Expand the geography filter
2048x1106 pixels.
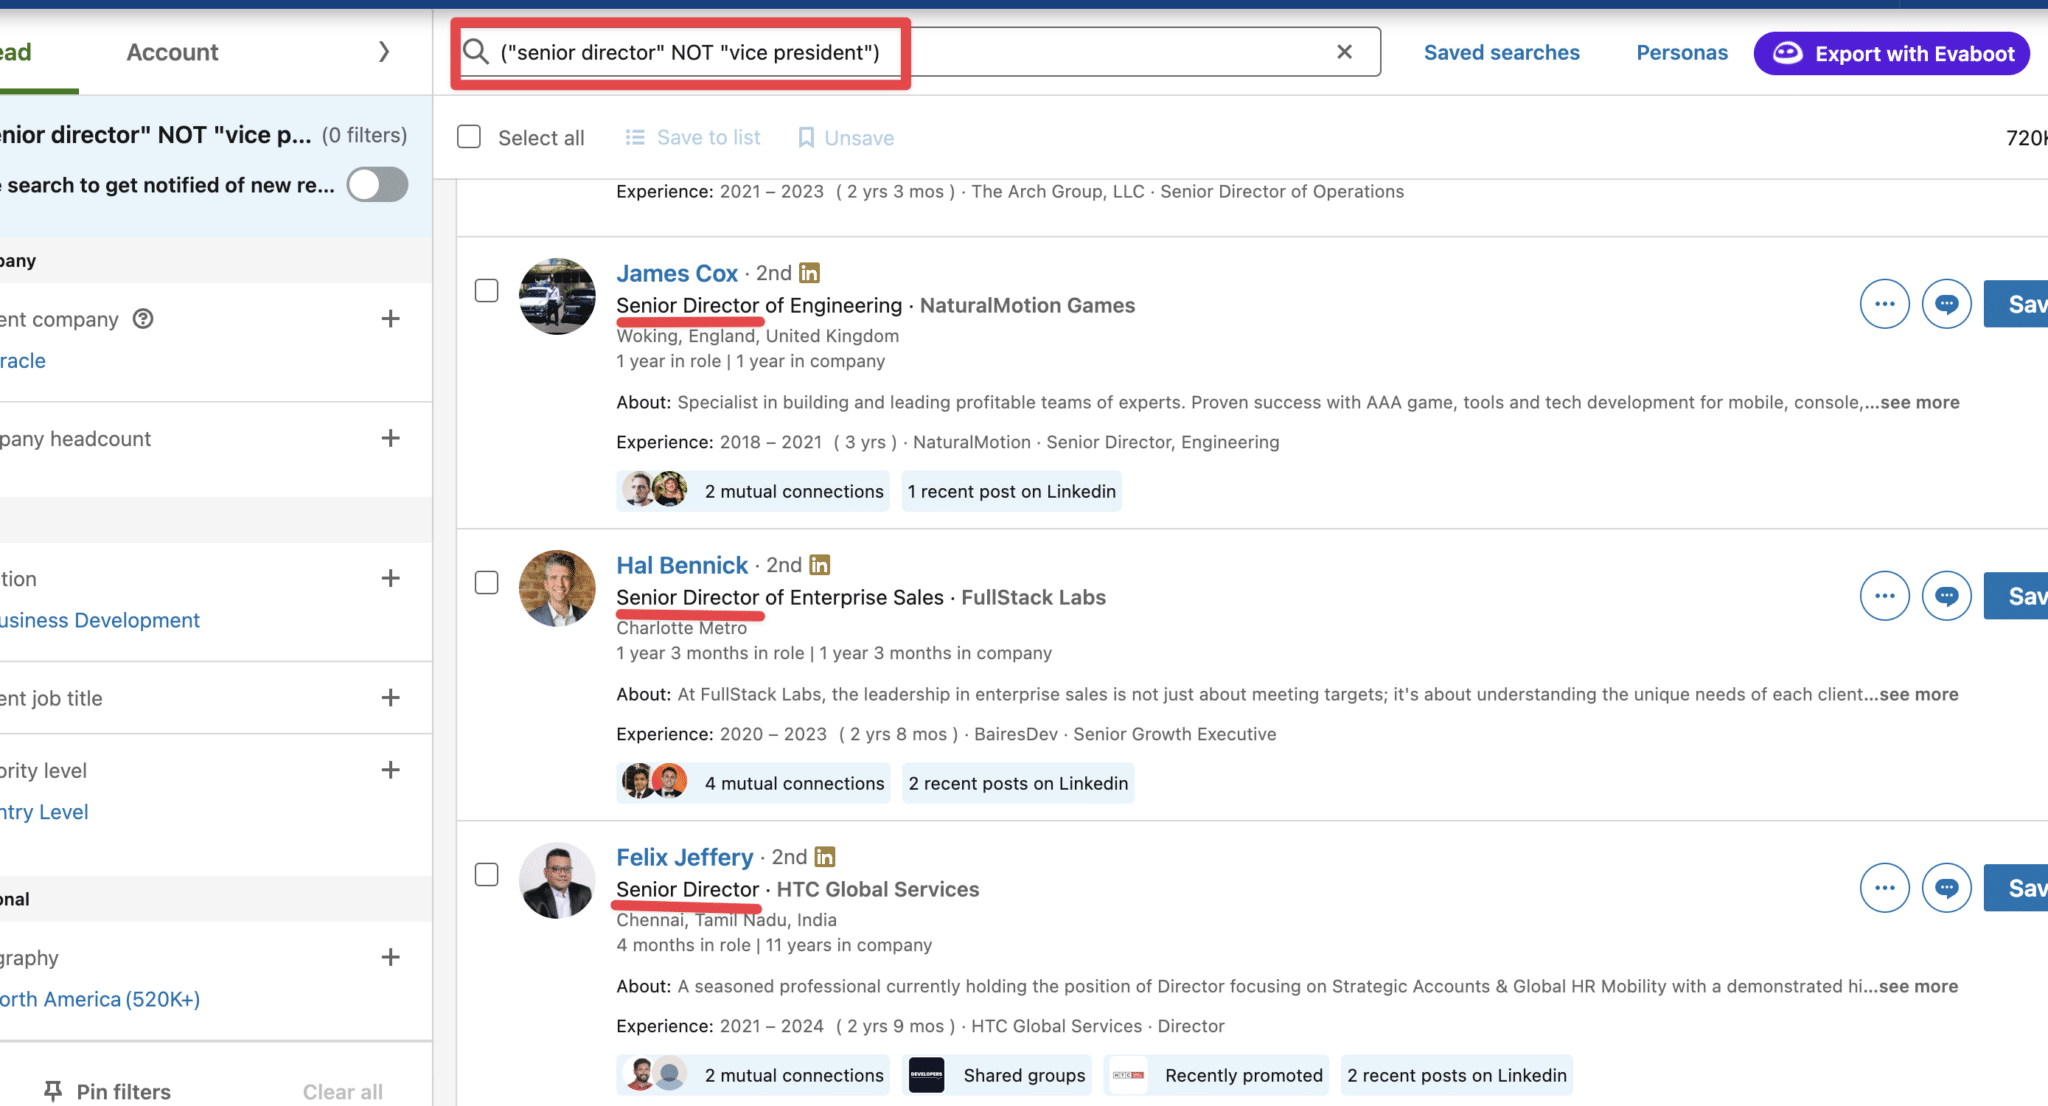click(x=390, y=957)
